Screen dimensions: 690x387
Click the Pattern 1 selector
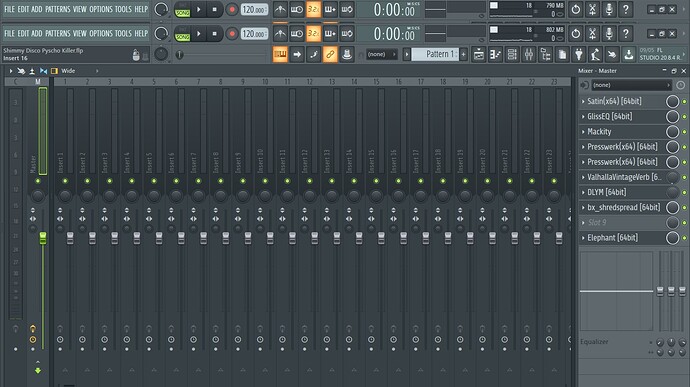tap(435, 55)
